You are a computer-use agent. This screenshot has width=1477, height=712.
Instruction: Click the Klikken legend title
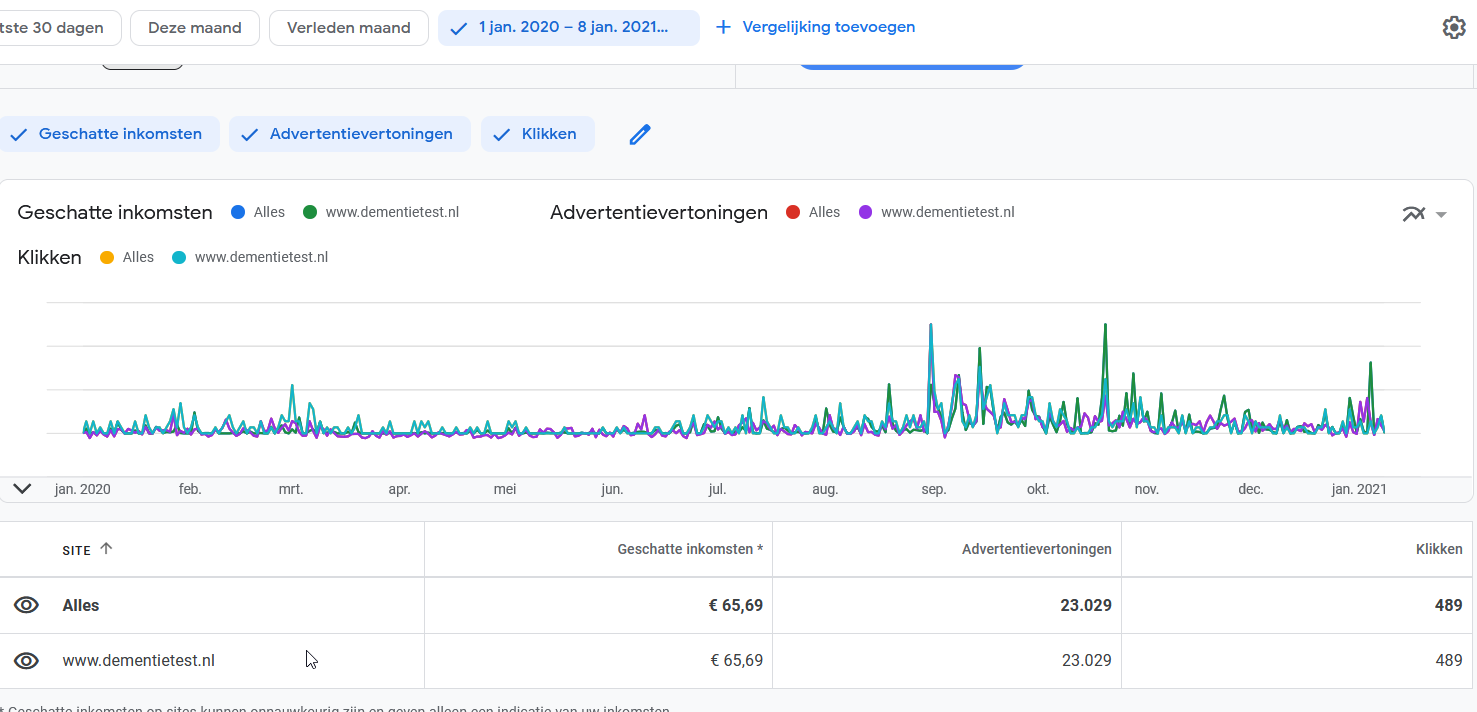[x=50, y=257]
